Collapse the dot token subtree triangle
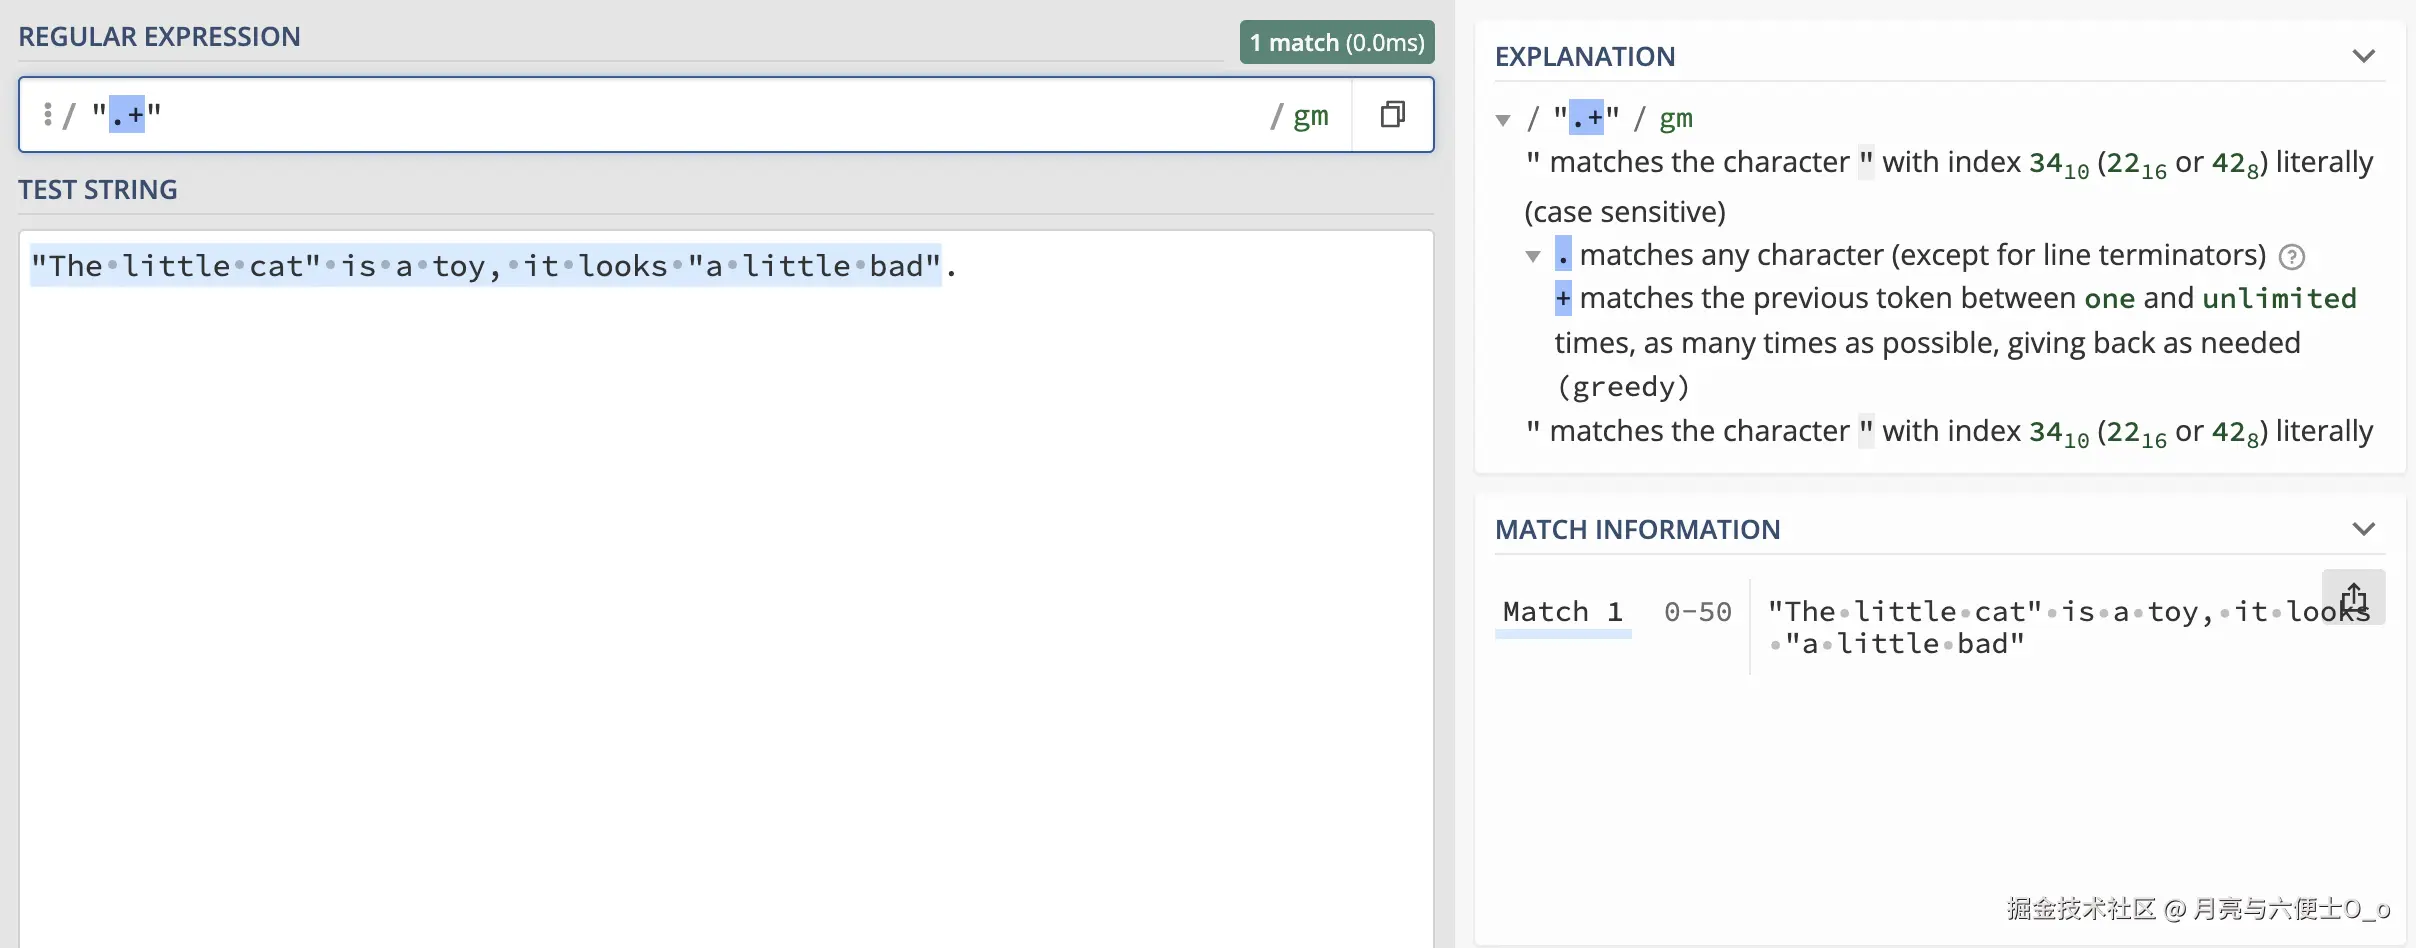Image resolution: width=2416 pixels, height=948 pixels. click(x=1532, y=256)
